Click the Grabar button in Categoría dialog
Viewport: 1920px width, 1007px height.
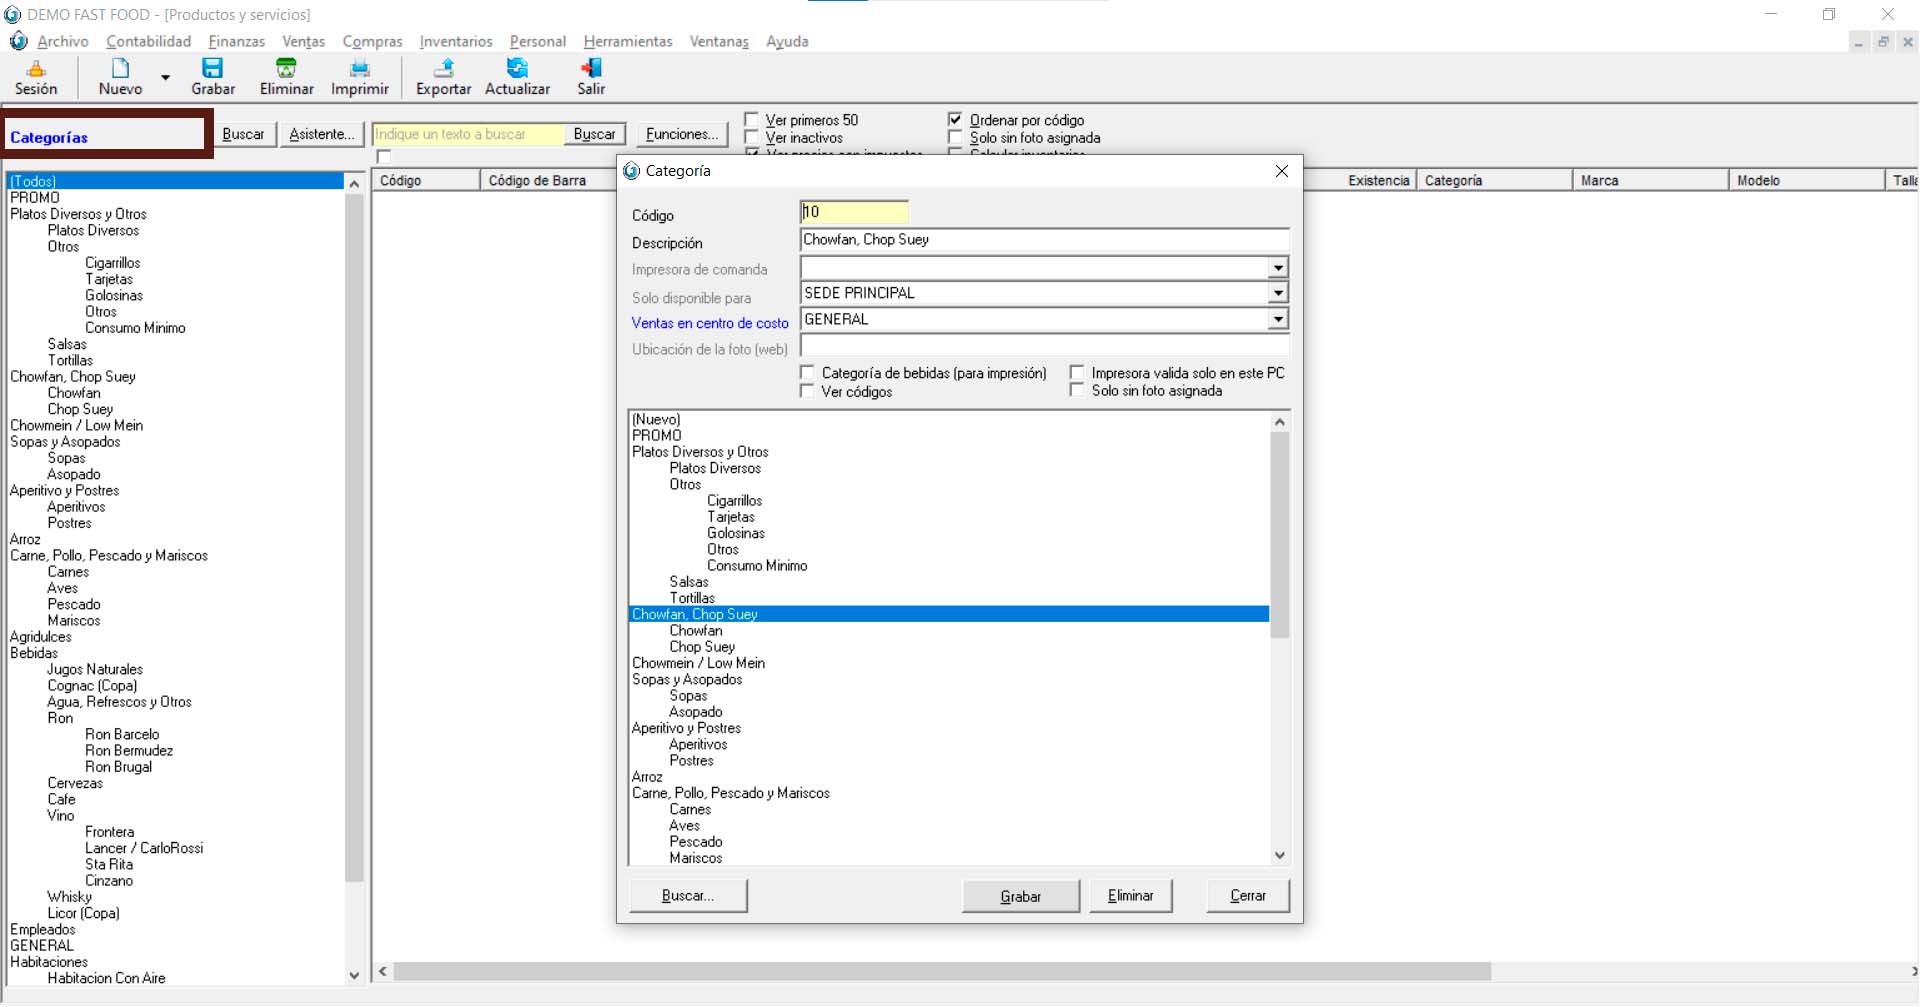[x=1020, y=896]
